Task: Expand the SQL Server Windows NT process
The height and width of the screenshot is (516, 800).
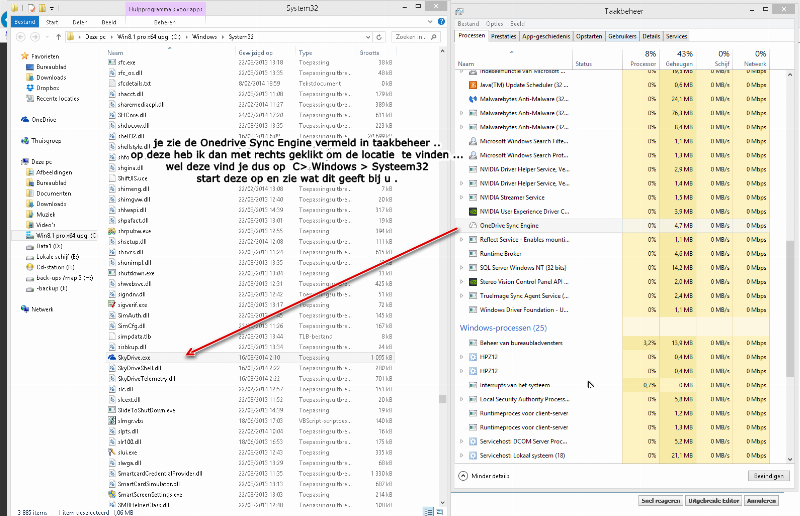Action: point(462,267)
